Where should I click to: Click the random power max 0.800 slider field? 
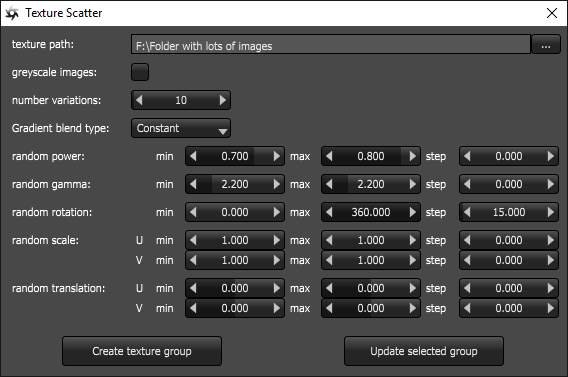(371, 156)
